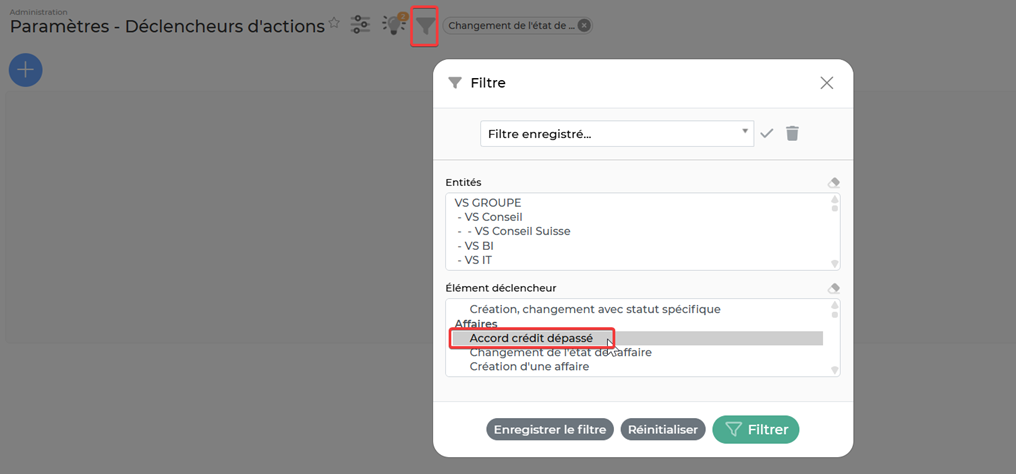Open the lightbulb tips icon
The width and height of the screenshot is (1016, 474).
(395, 25)
